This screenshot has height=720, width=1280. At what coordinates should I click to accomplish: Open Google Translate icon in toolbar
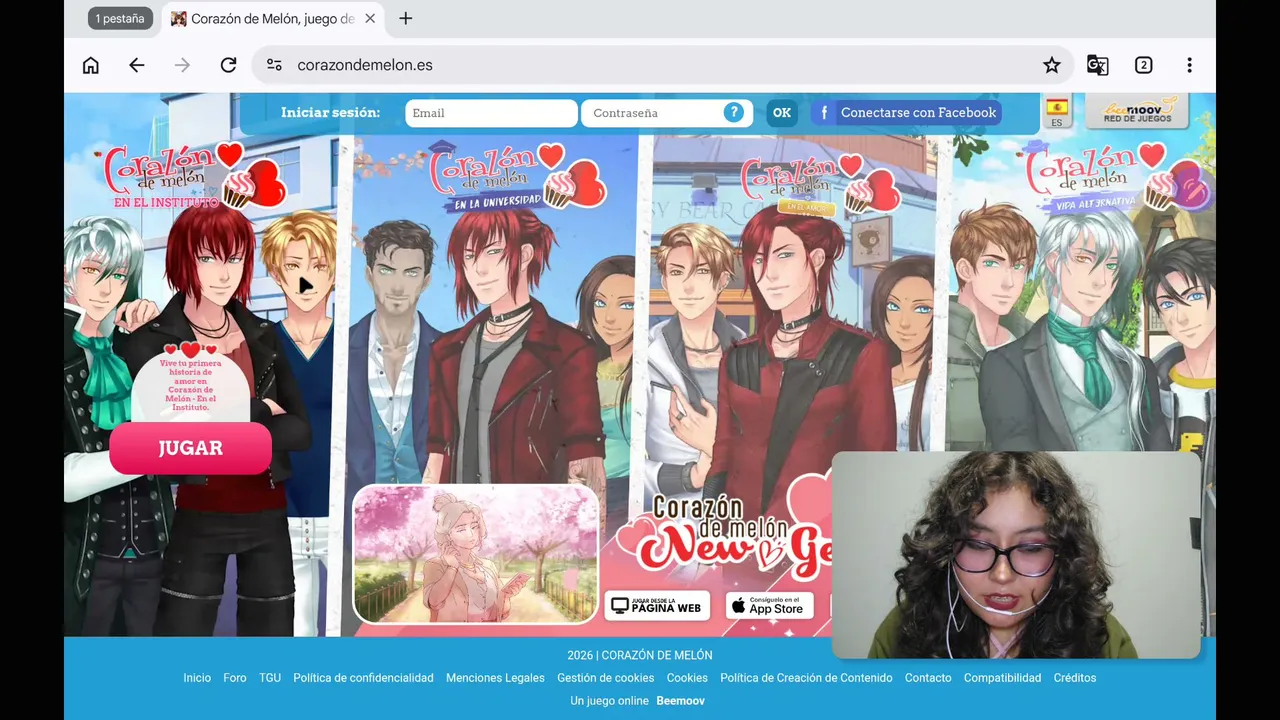coord(1097,65)
